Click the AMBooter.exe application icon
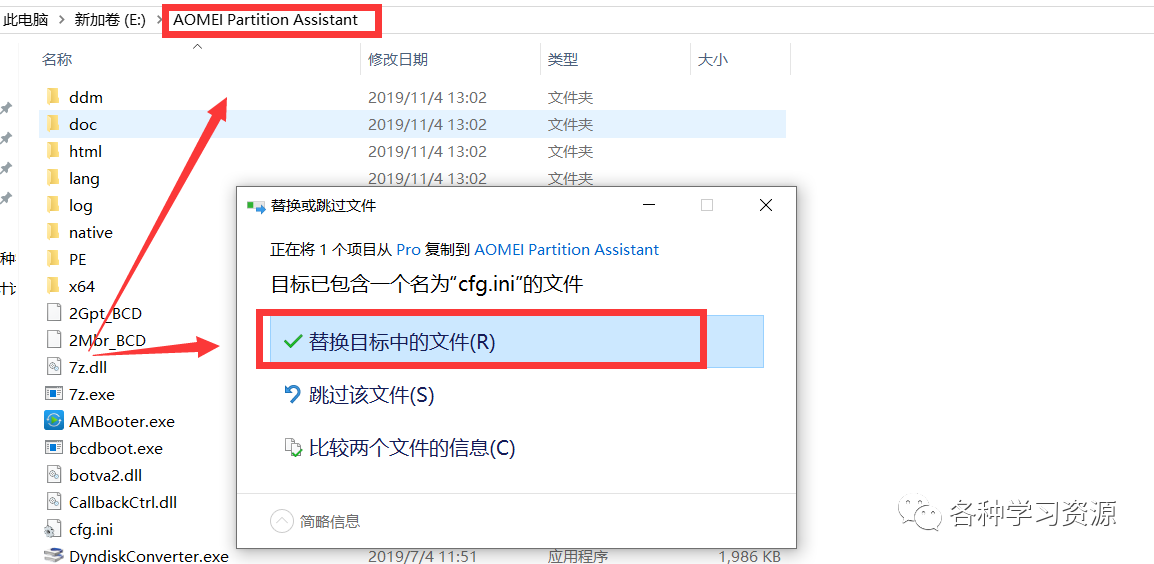Screen dimensions: 1154x564 pos(54,421)
